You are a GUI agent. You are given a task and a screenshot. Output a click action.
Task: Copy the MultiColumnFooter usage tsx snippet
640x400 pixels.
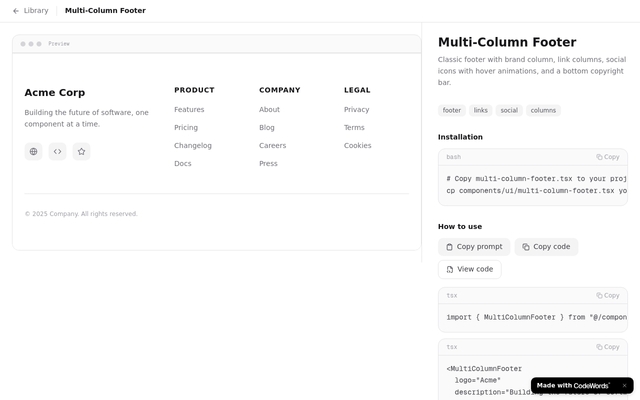pyautogui.click(x=608, y=347)
